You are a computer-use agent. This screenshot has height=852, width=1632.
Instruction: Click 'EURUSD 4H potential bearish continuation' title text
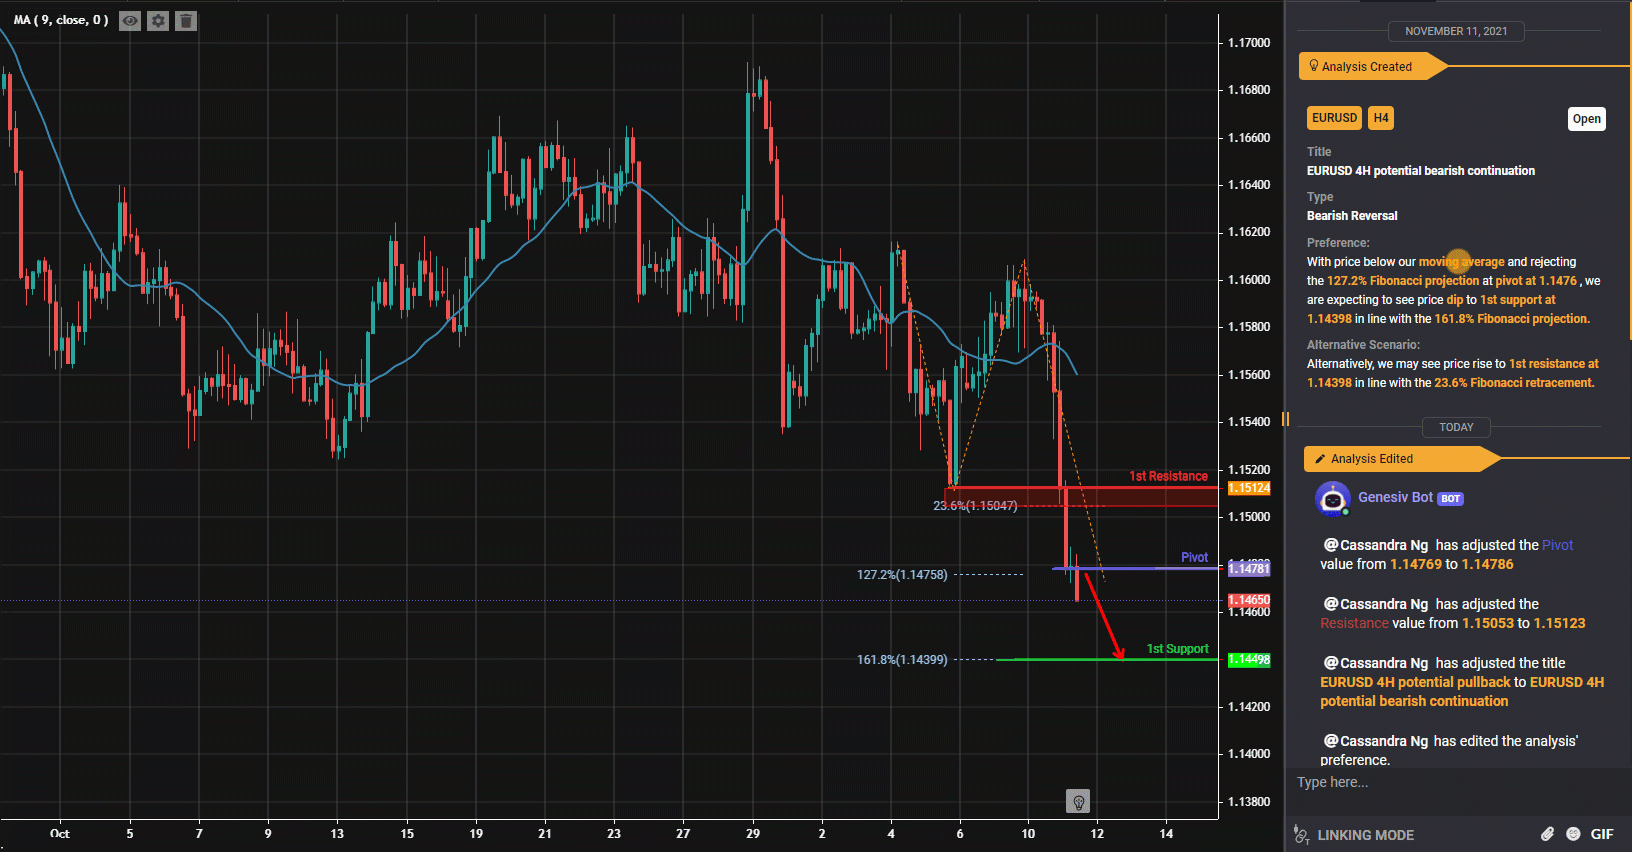coord(1421,171)
